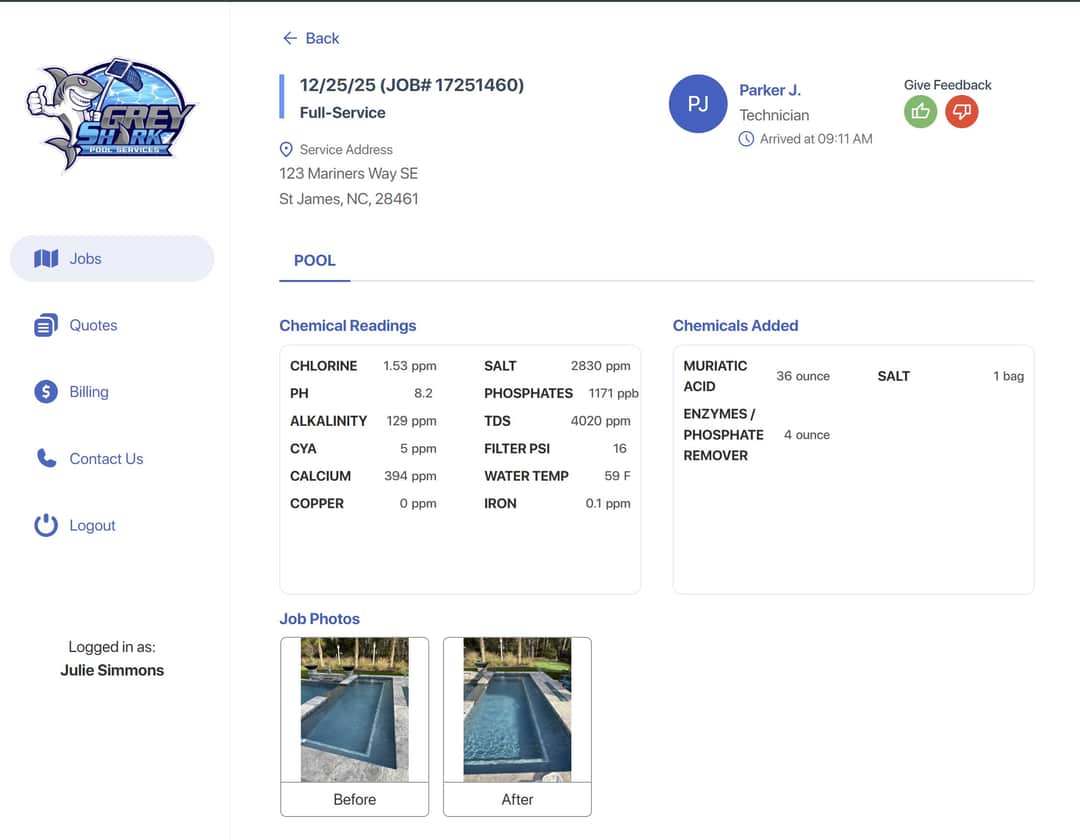Click the Quotes documents icon
The image size is (1080, 840).
pos(46,325)
